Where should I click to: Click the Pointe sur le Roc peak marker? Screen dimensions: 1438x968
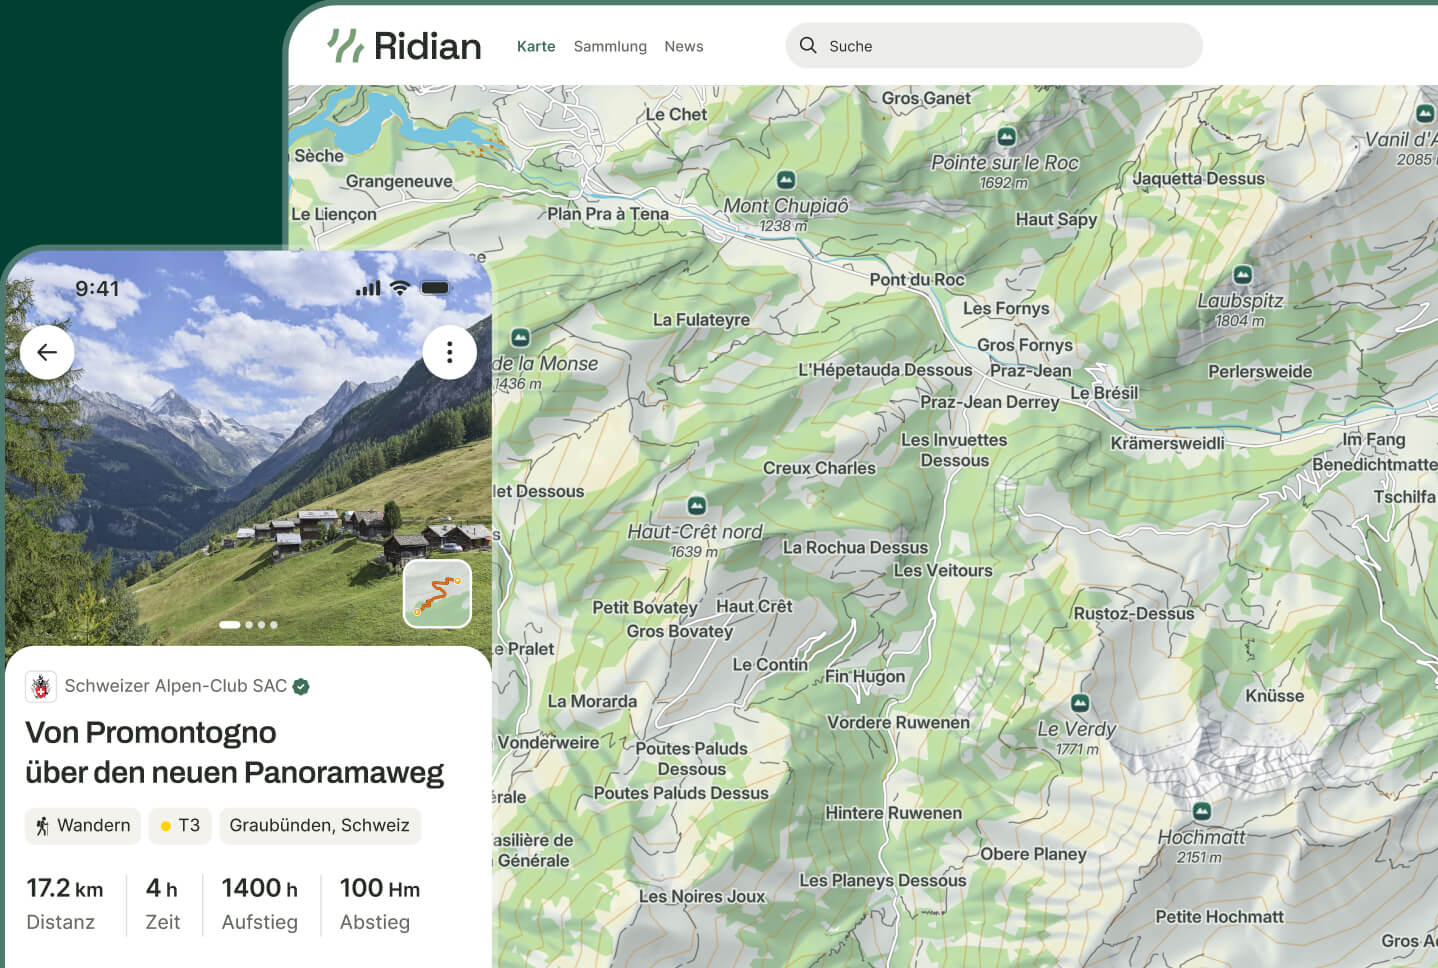coord(1007,136)
